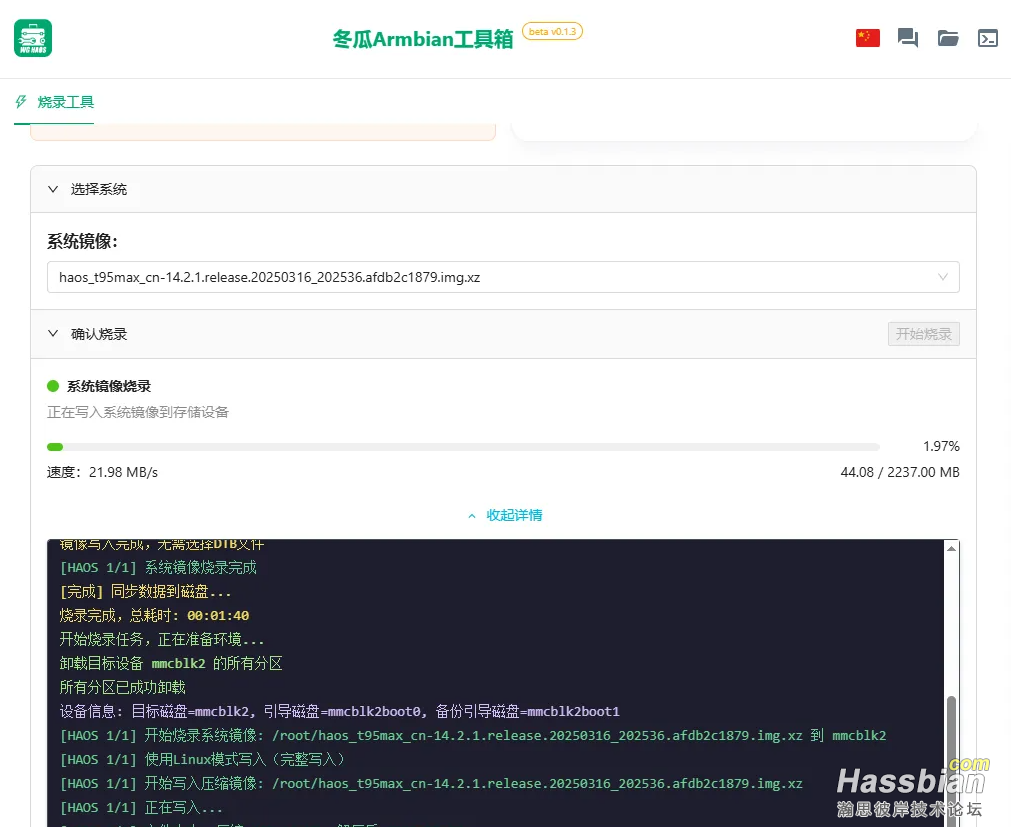Click log line starting with 设备信息: 目标磁盘=mmcblk2
The image size is (1011, 827).
[x=340, y=711]
